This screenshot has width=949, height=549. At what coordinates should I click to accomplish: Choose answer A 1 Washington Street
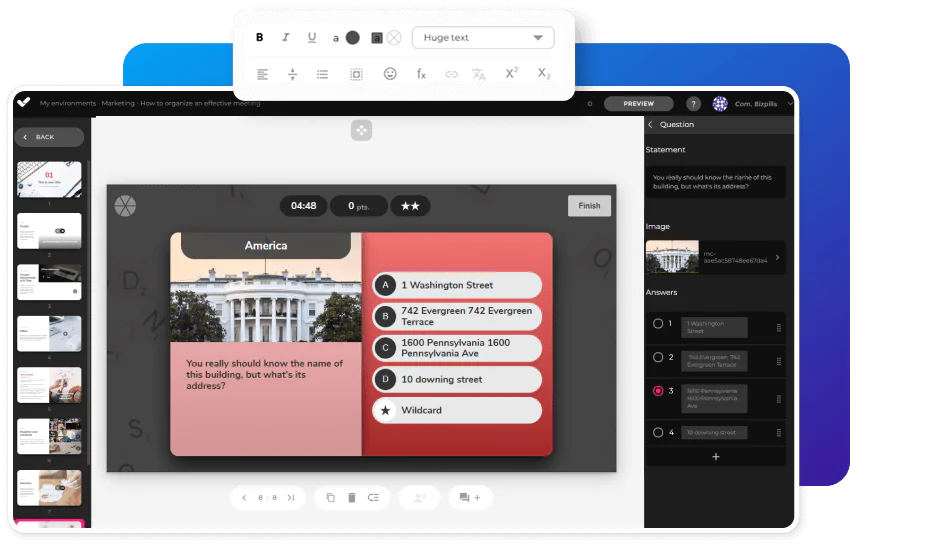click(457, 285)
